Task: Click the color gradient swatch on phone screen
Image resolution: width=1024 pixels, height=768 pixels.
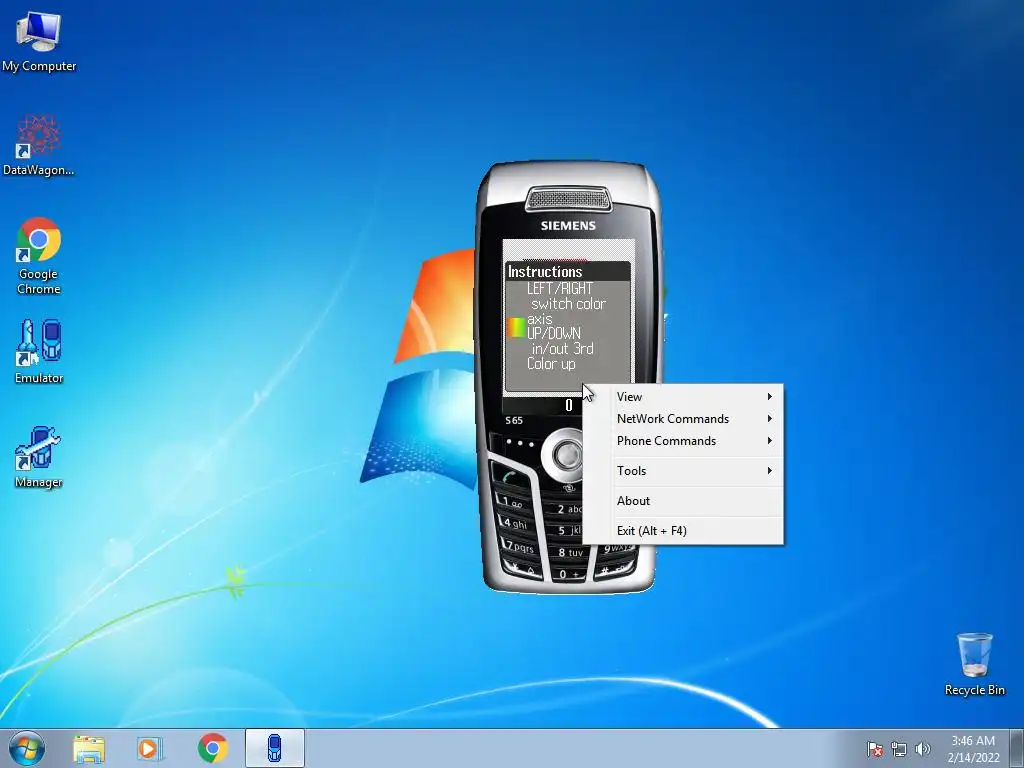Action: coord(517,327)
